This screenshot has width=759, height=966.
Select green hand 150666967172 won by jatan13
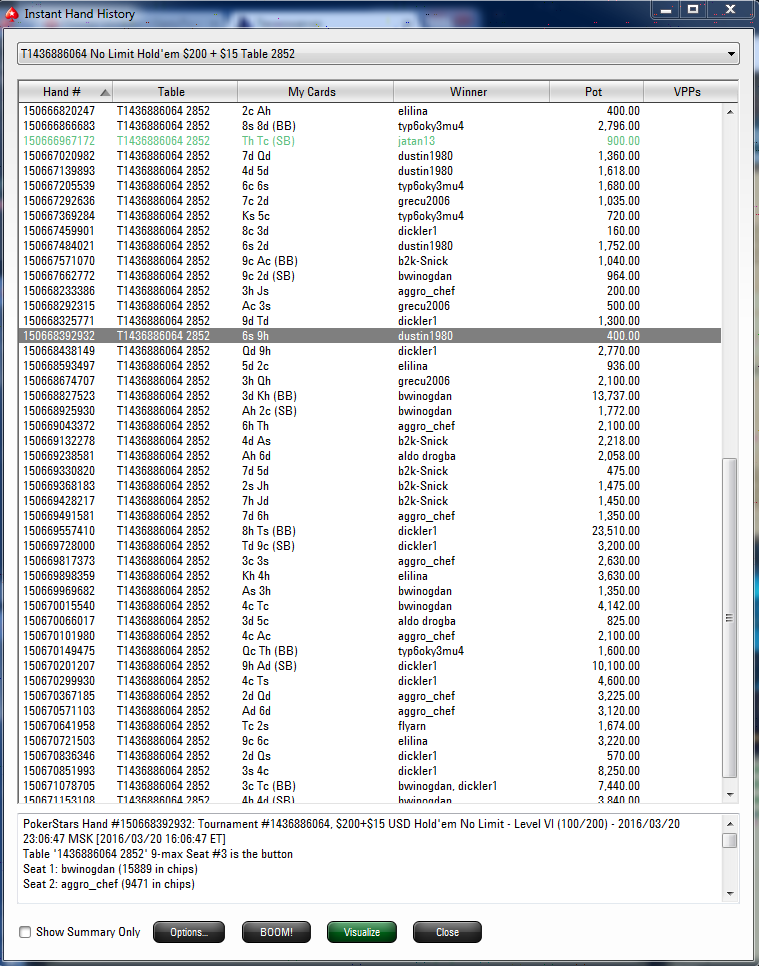click(x=370, y=141)
